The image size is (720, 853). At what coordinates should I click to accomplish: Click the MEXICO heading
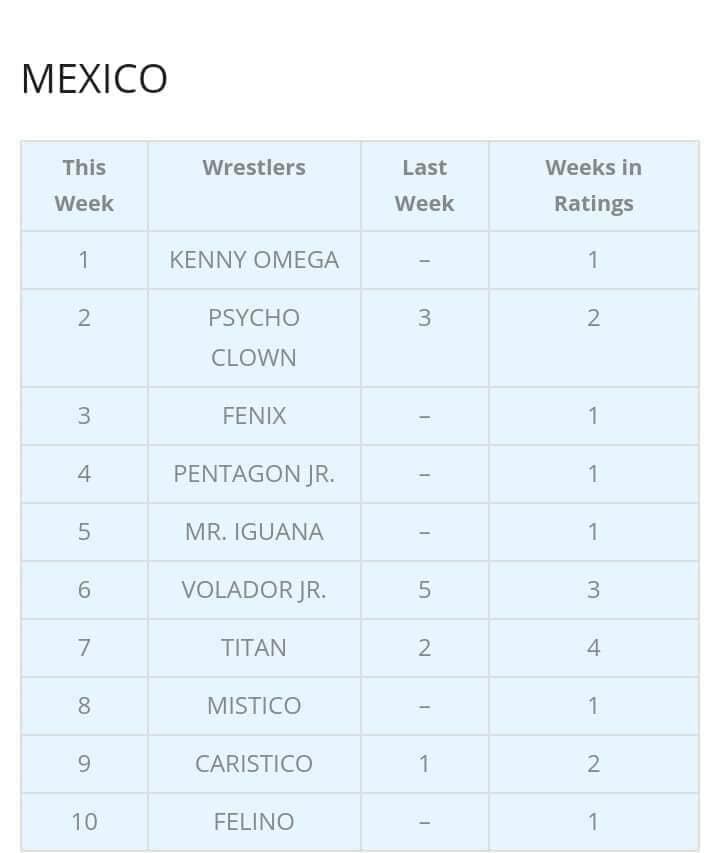pyautogui.click(x=94, y=79)
